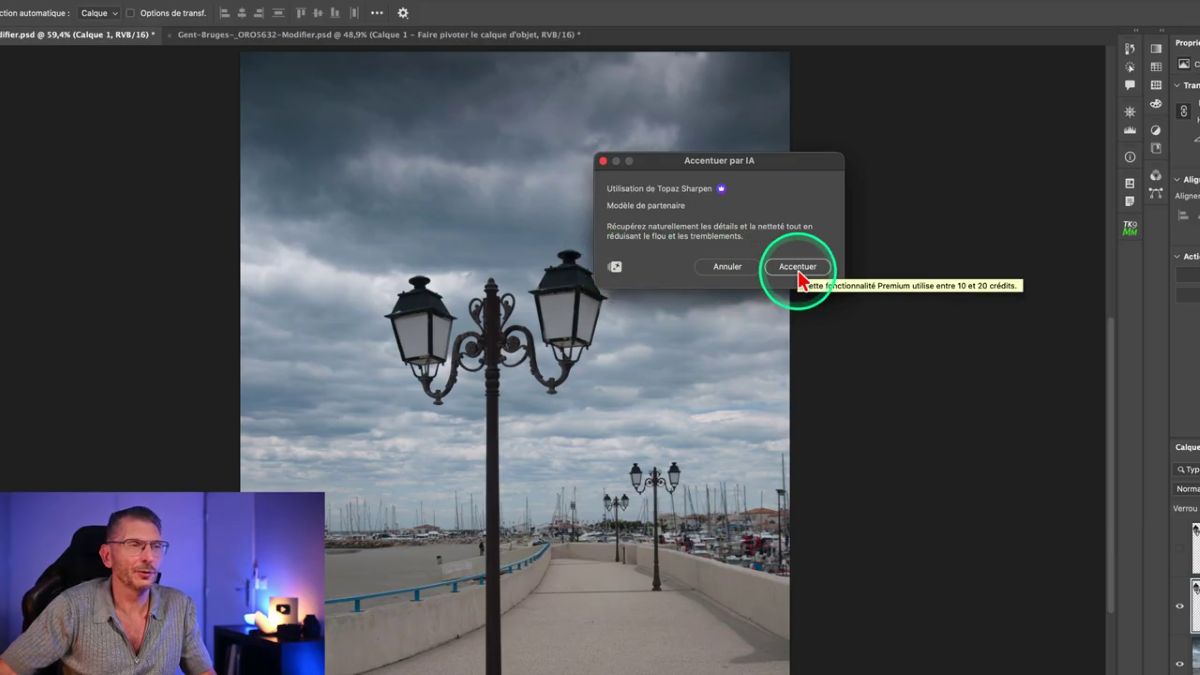This screenshot has height=675, width=1200.
Task: Click Annuler in Accentuer par IA dialog
Action: 727,266
